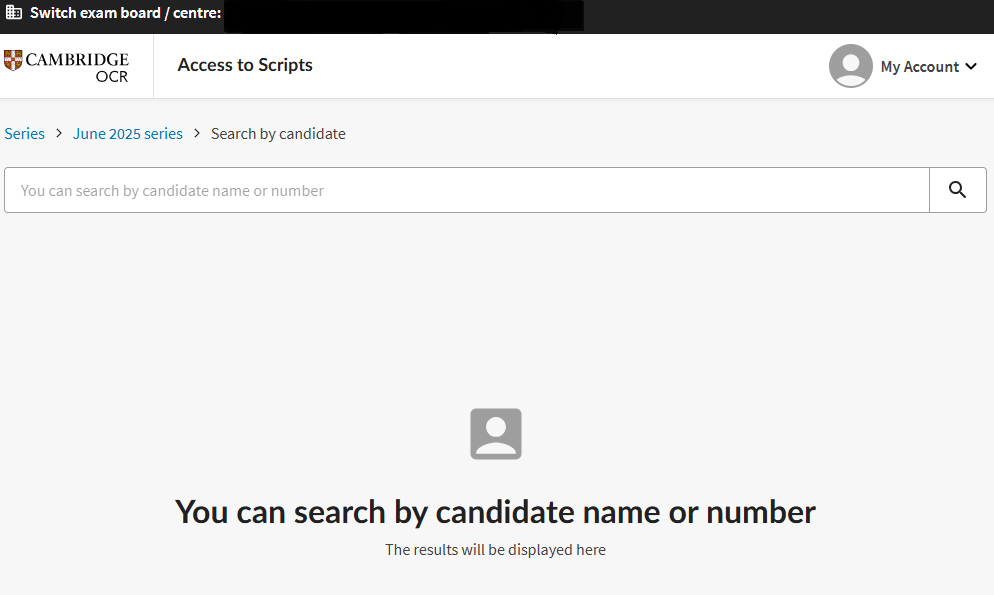Click the chevron after the Series breadcrumb

[x=58, y=133]
